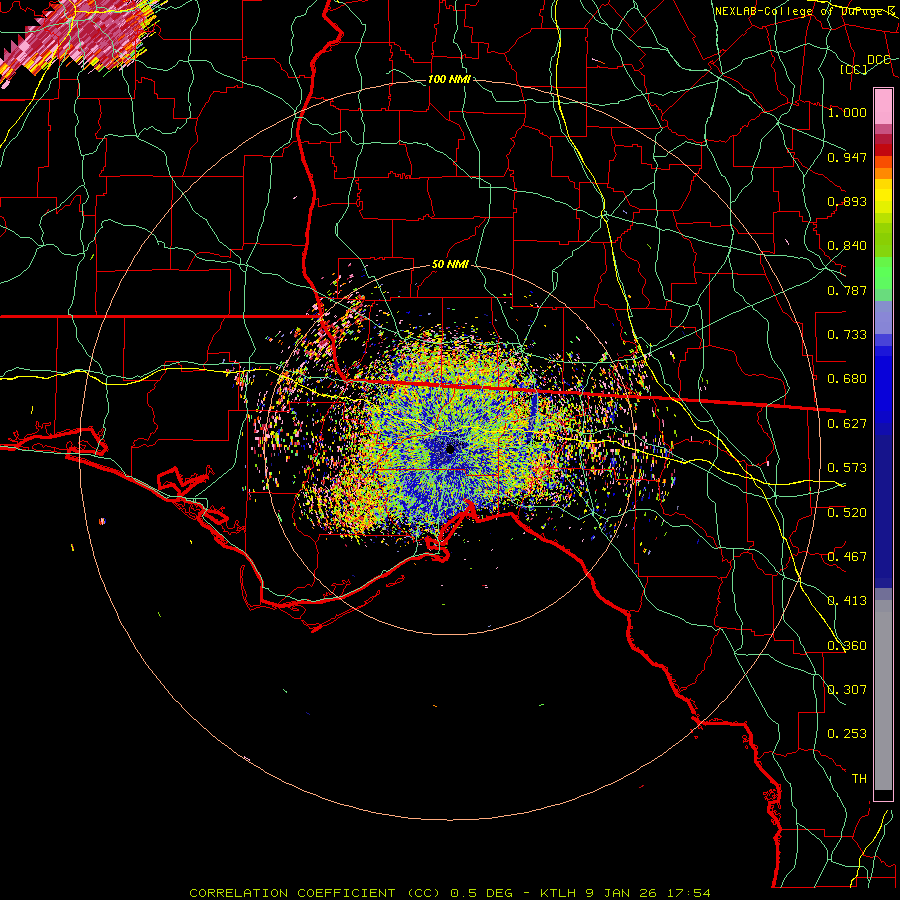
Task: Click the 0.787 color scale value
Action: pos(847,290)
